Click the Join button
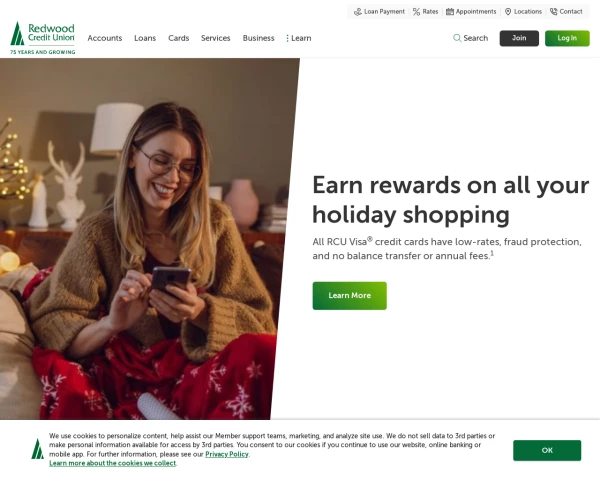The image size is (600, 480). click(x=519, y=38)
